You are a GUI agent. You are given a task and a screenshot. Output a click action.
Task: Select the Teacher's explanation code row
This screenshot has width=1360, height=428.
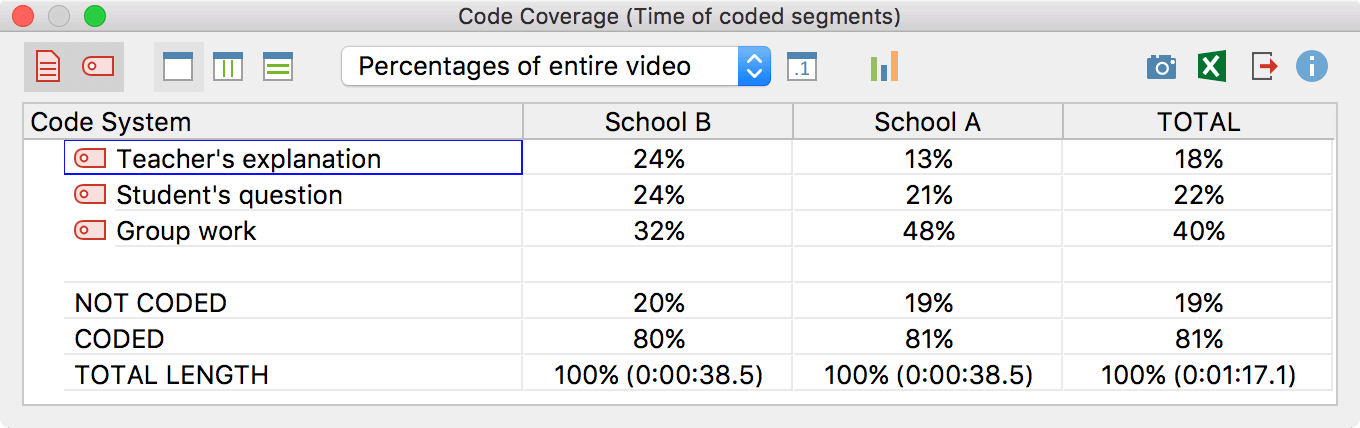(x=293, y=158)
